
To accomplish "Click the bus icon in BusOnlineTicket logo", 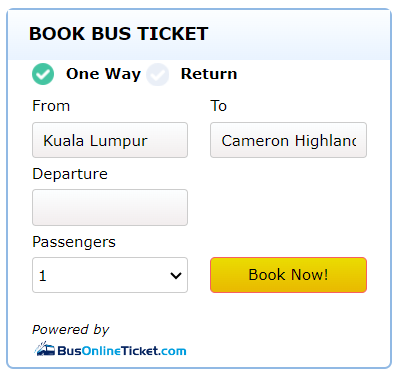I will pos(45,349).
